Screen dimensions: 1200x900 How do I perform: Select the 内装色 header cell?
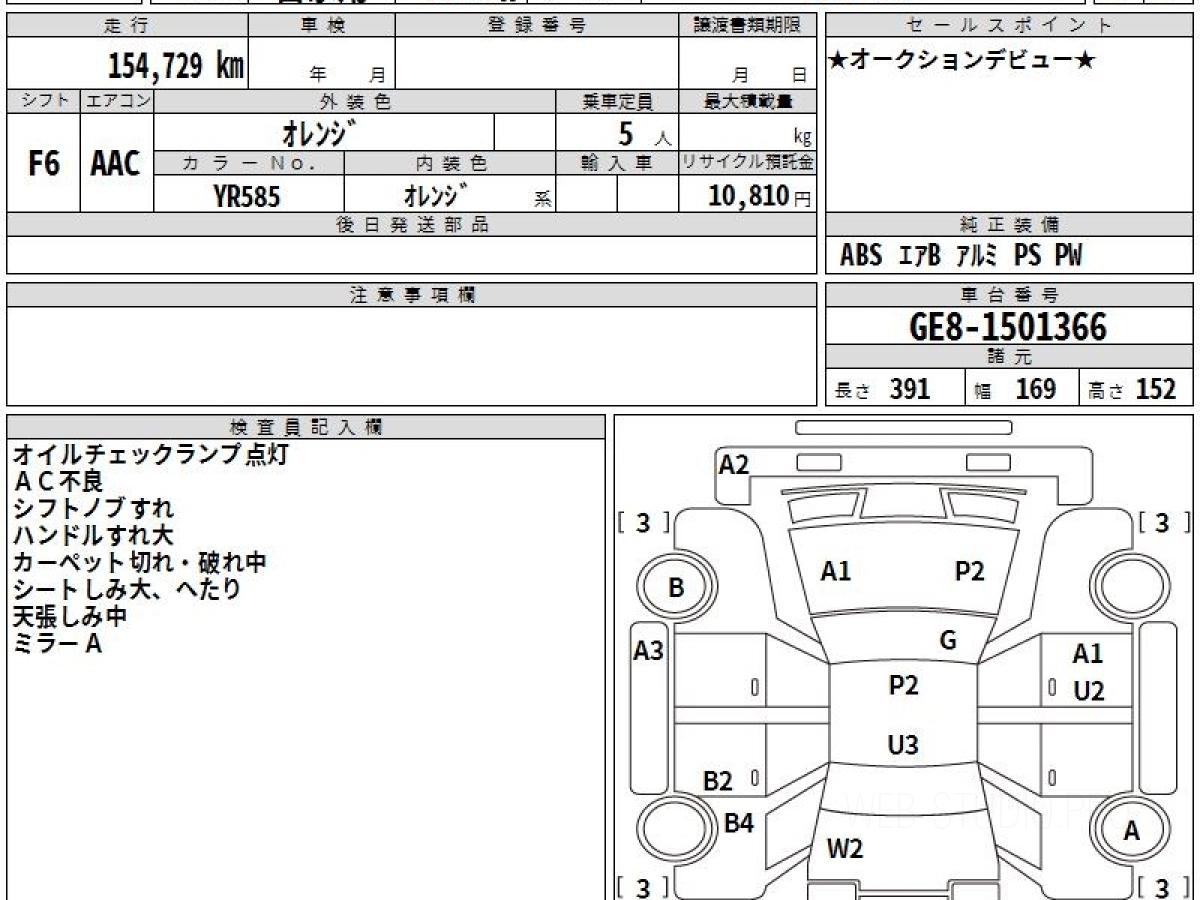450,163
